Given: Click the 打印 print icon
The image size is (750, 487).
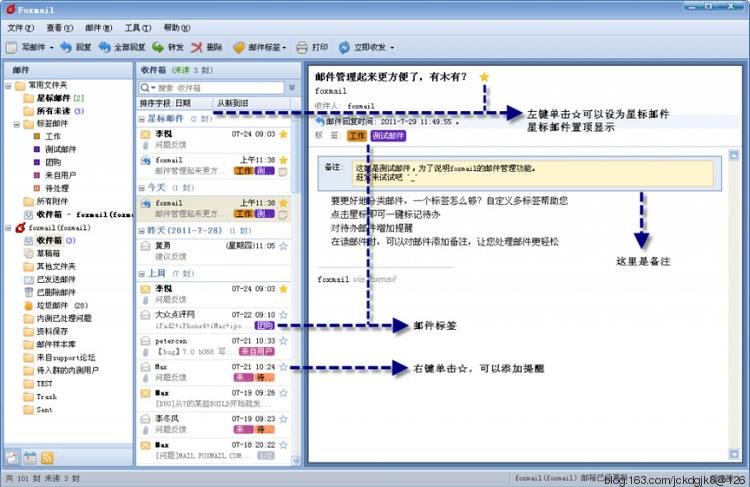Looking at the screenshot, I should click(x=302, y=47).
